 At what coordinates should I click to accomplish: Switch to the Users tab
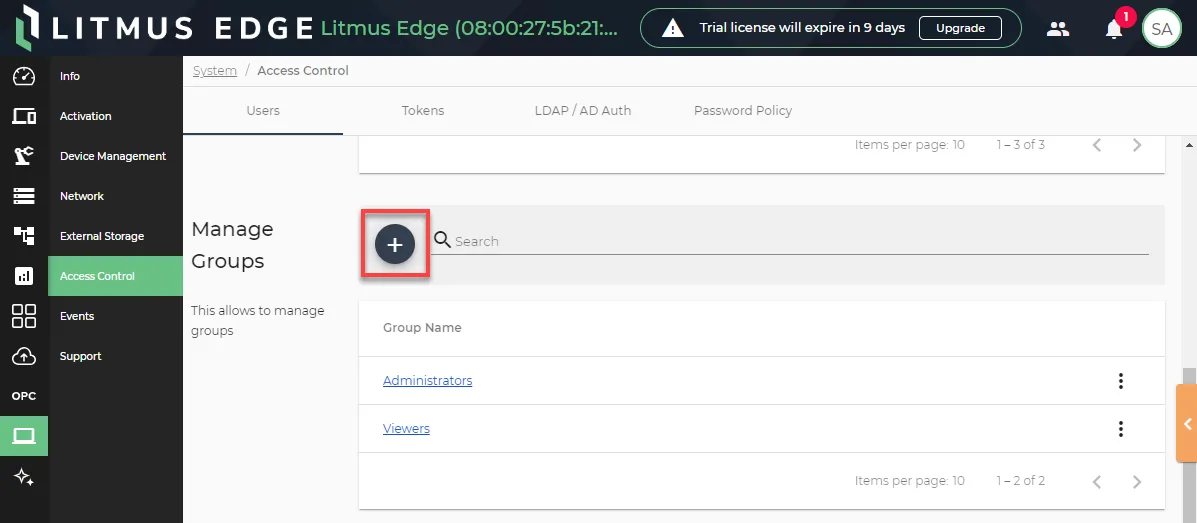[x=263, y=111]
